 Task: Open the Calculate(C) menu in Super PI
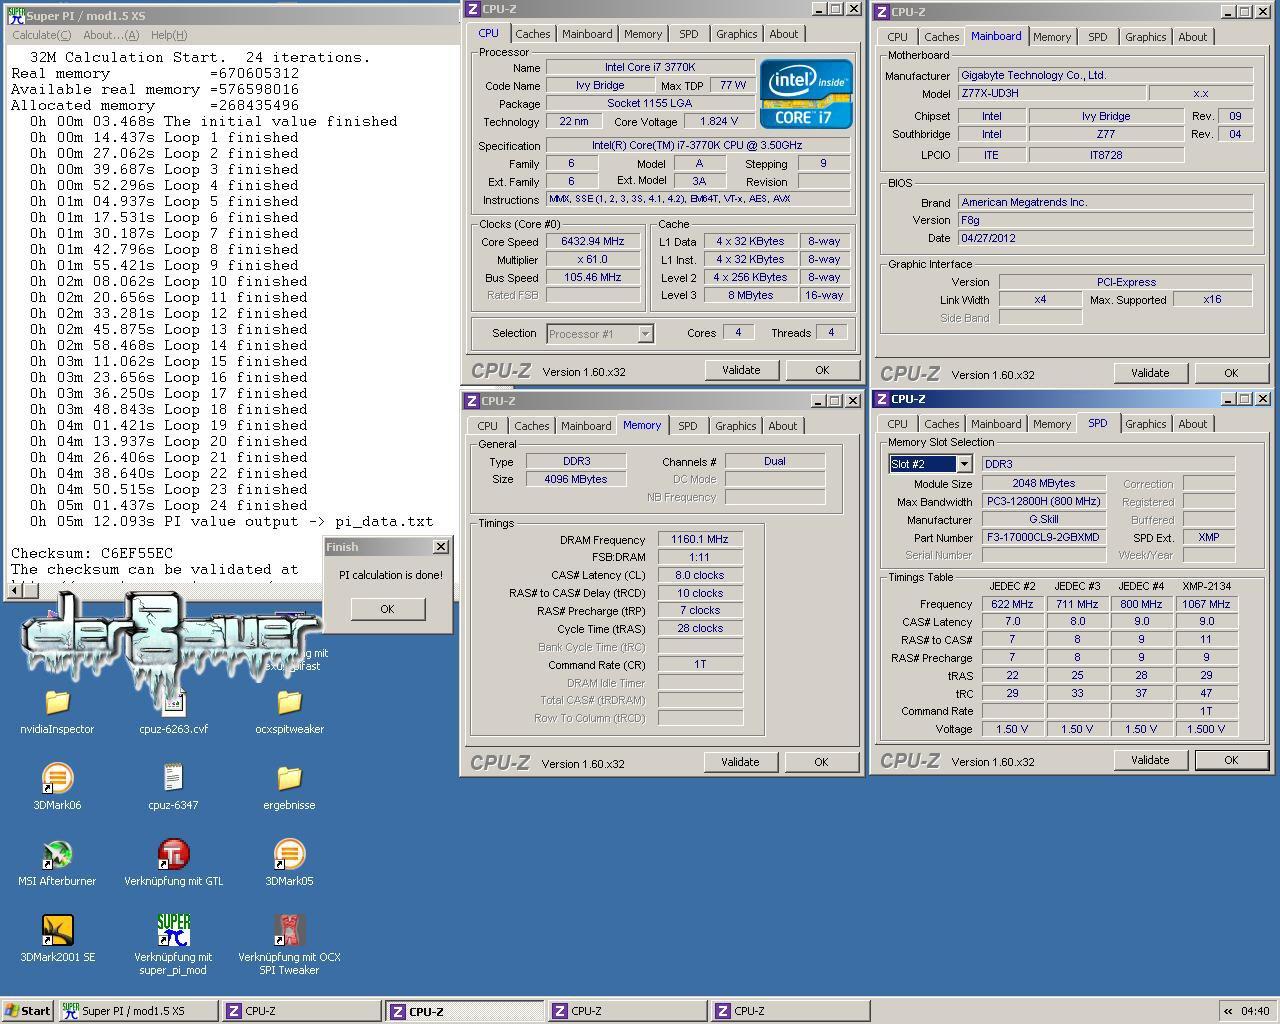click(41, 35)
